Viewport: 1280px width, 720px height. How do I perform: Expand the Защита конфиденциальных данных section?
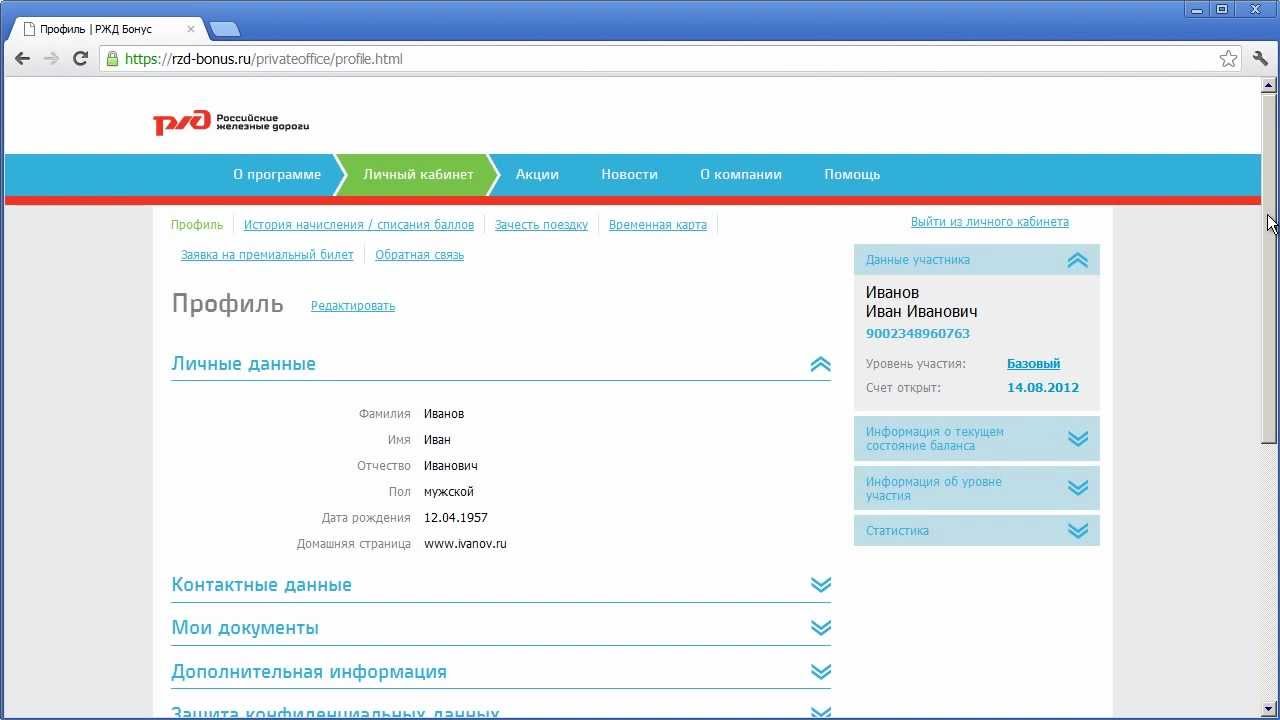coord(820,713)
